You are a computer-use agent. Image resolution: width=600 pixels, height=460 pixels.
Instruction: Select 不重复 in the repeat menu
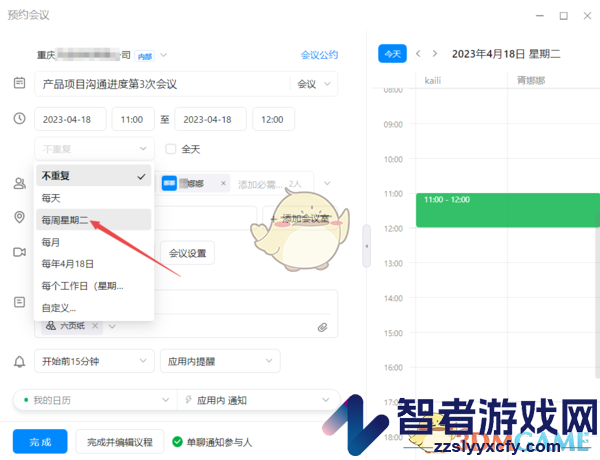point(93,176)
